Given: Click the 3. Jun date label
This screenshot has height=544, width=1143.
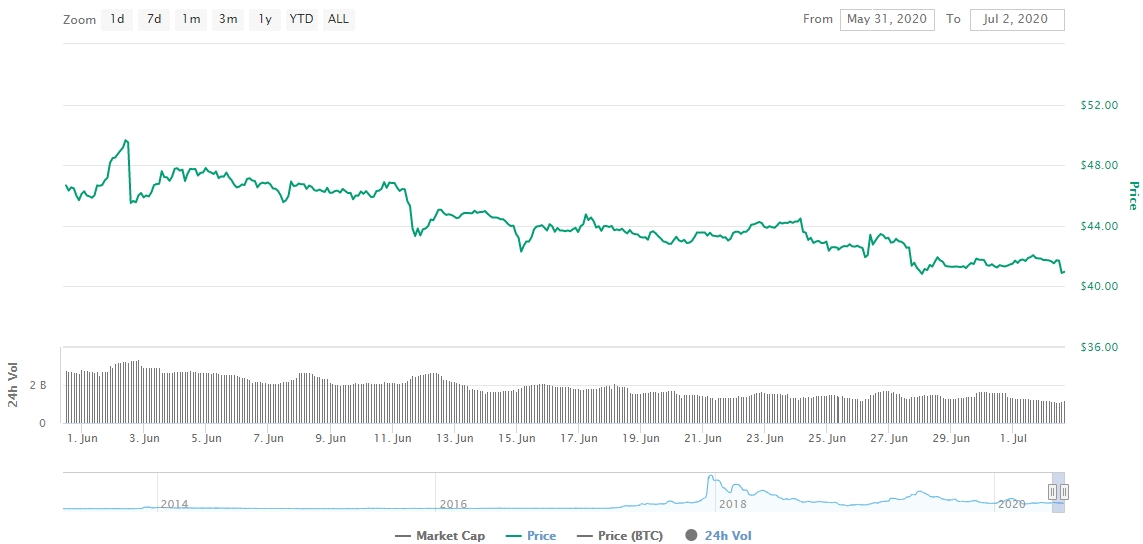Looking at the screenshot, I should click(x=143, y=439).
